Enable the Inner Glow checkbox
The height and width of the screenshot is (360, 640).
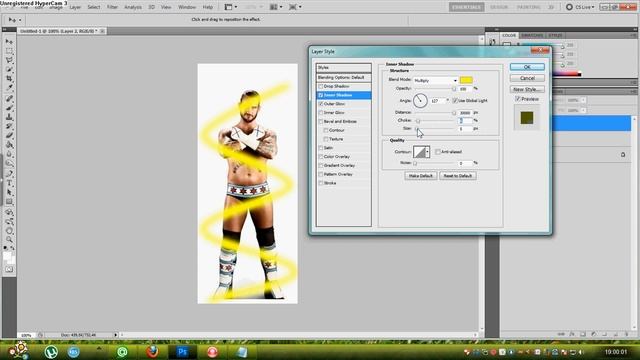pyautogui.click(x=321, y=113)
